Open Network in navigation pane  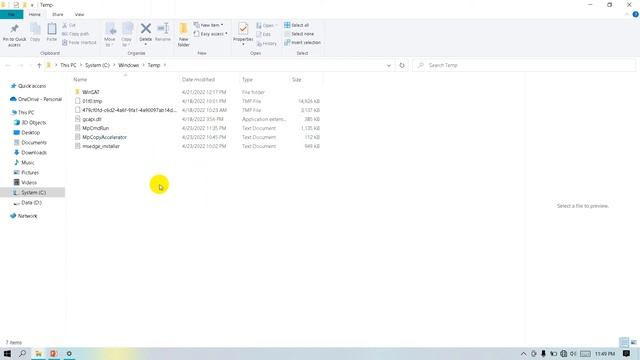point(27,216)
